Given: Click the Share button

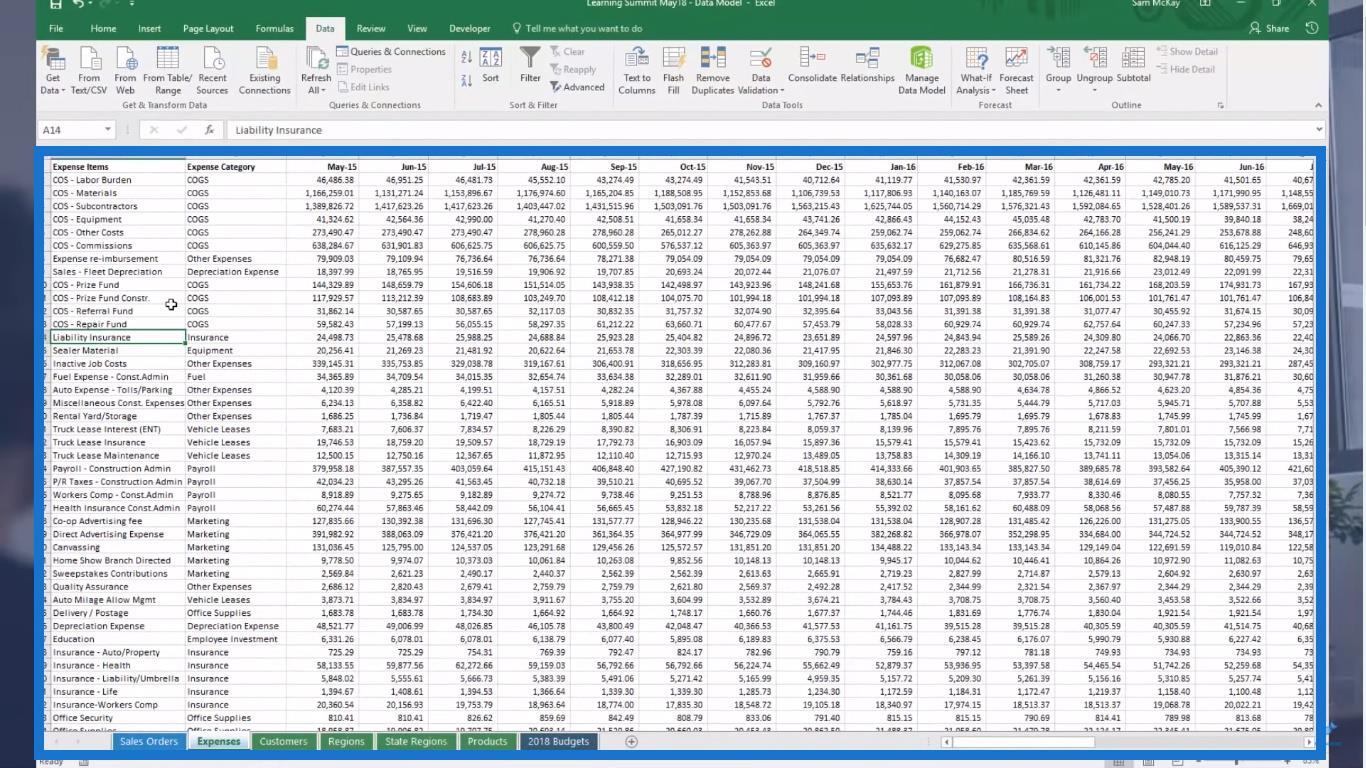Looking at the screenshot, I should click(x=1269, y=29).
